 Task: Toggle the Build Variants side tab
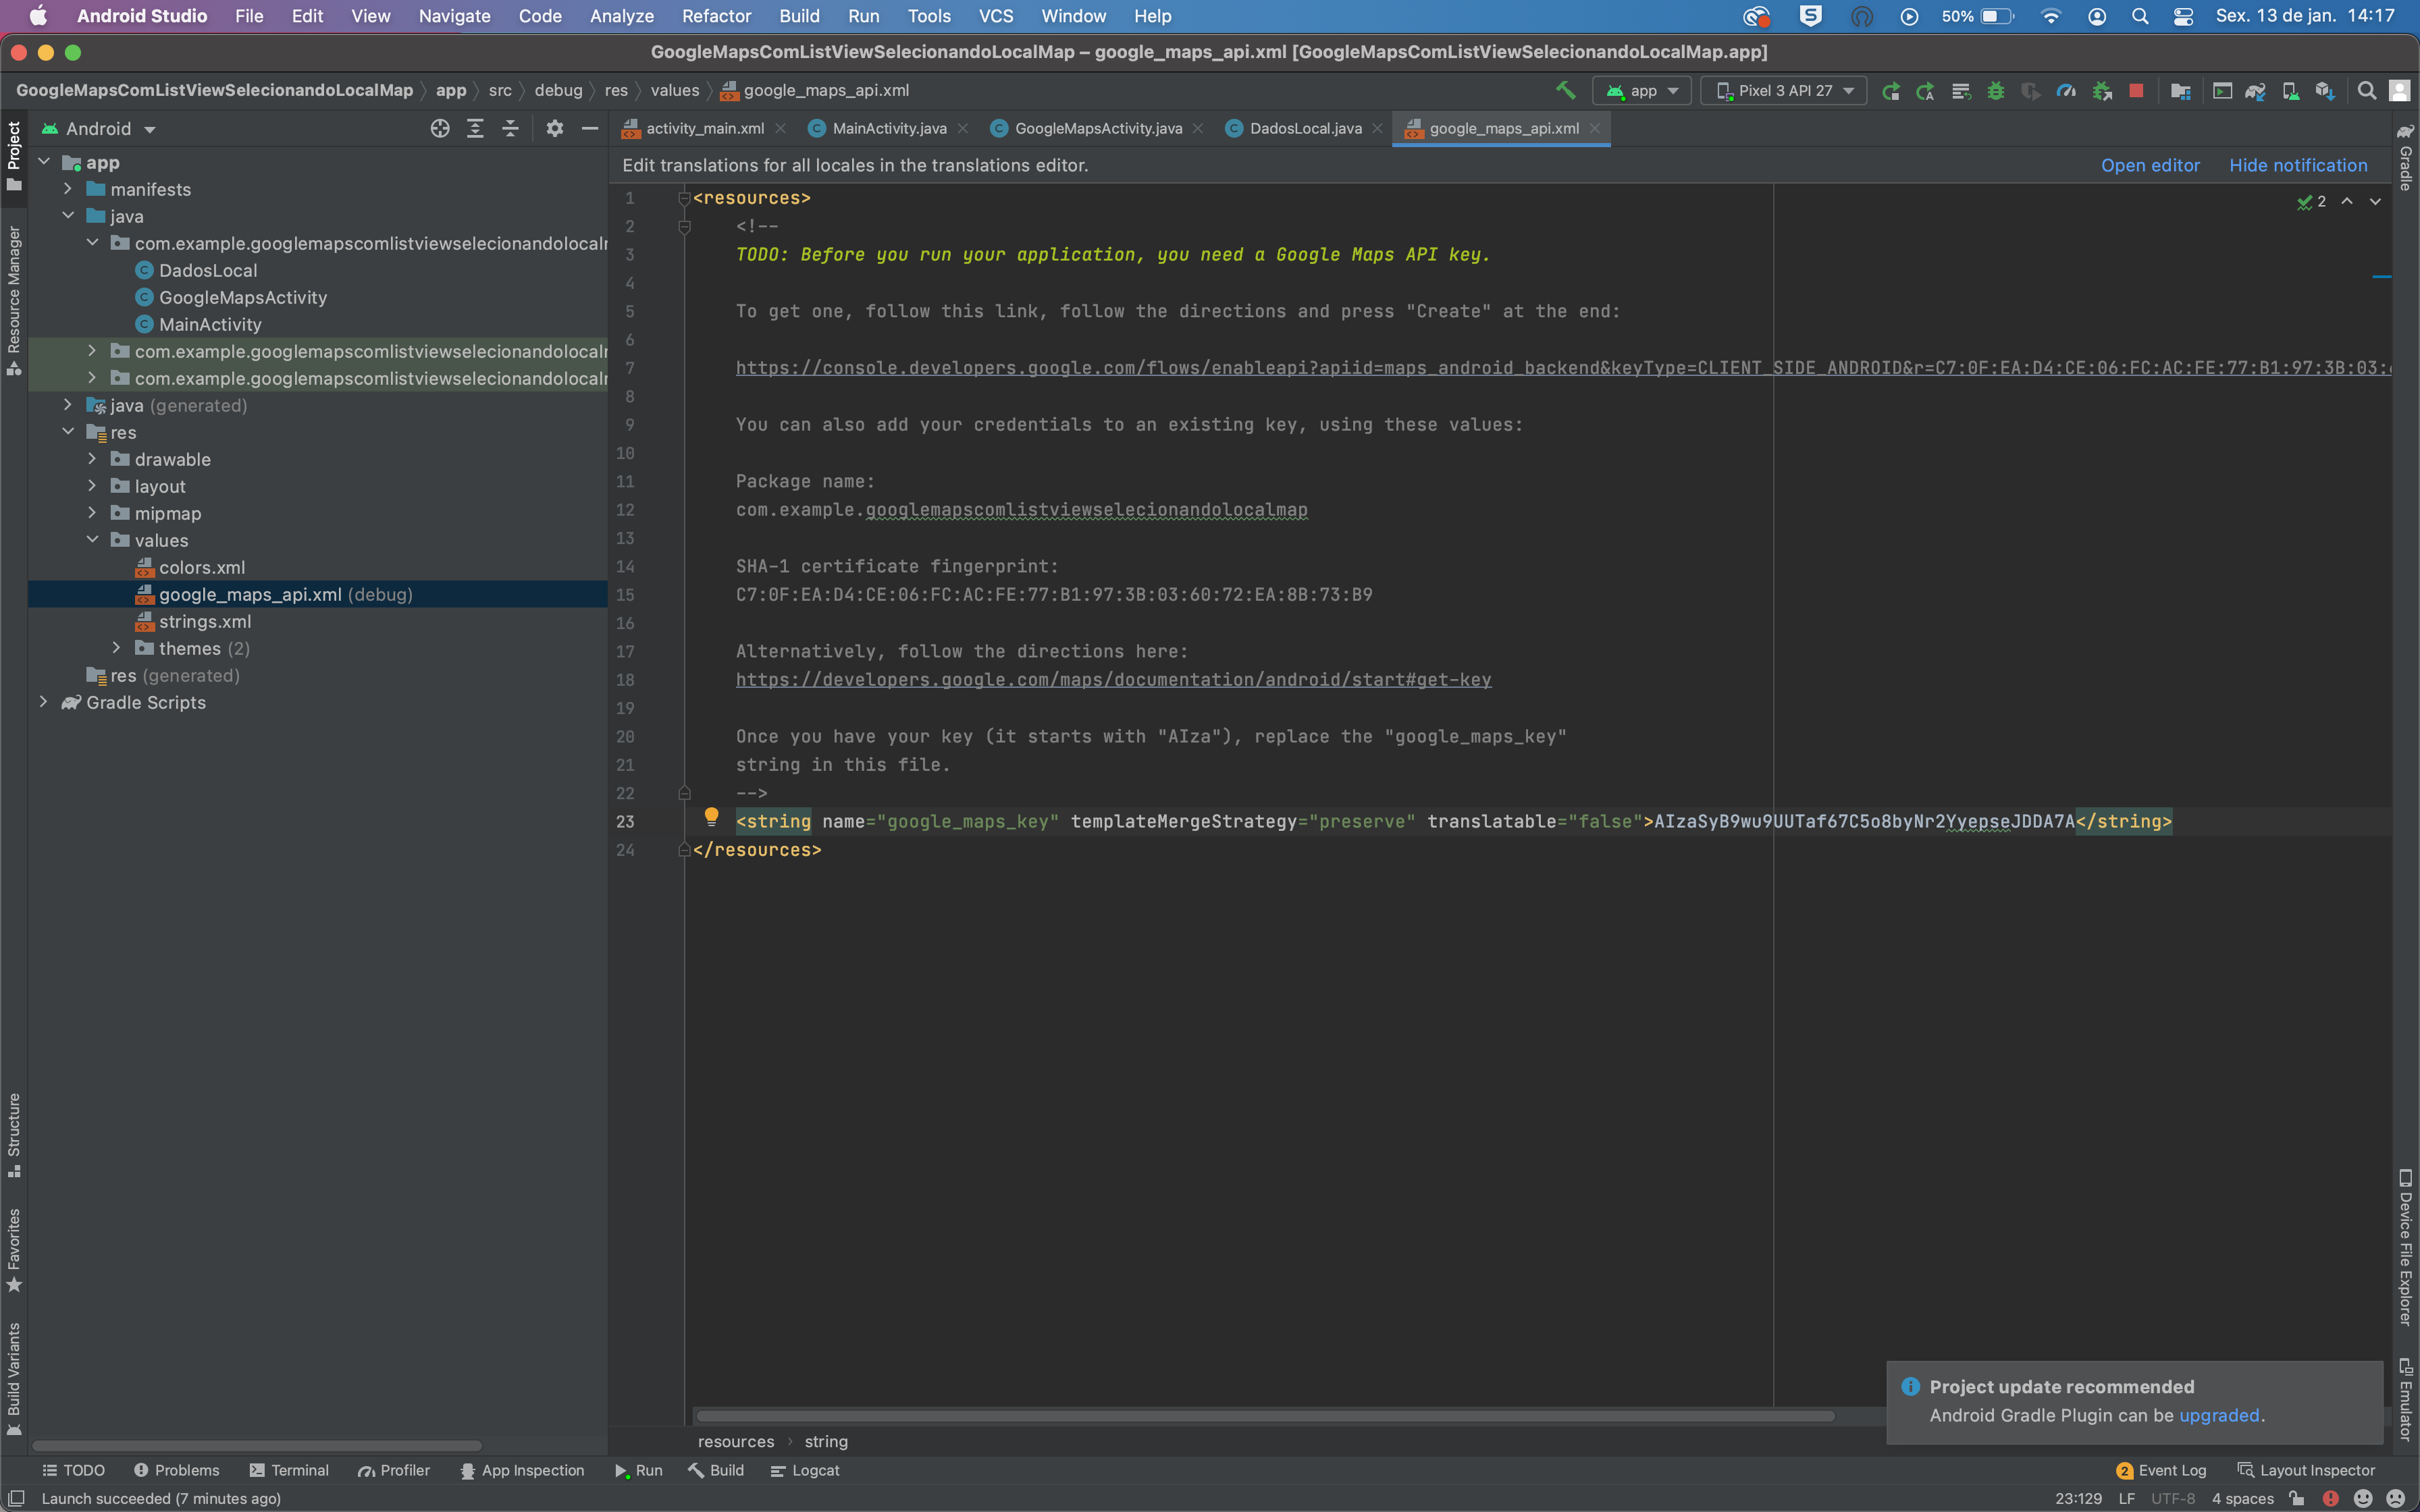coord(14,1378)
